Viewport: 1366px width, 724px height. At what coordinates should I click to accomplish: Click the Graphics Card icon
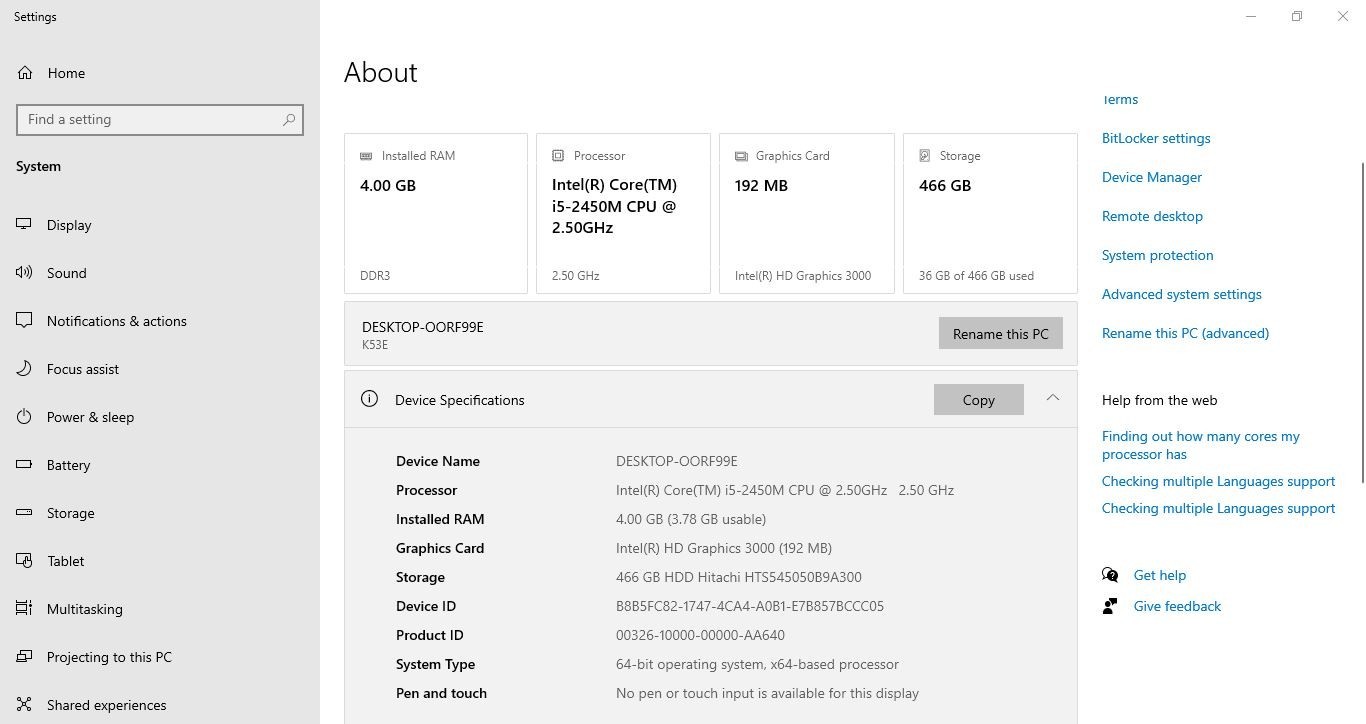click(x=741, y=156)
